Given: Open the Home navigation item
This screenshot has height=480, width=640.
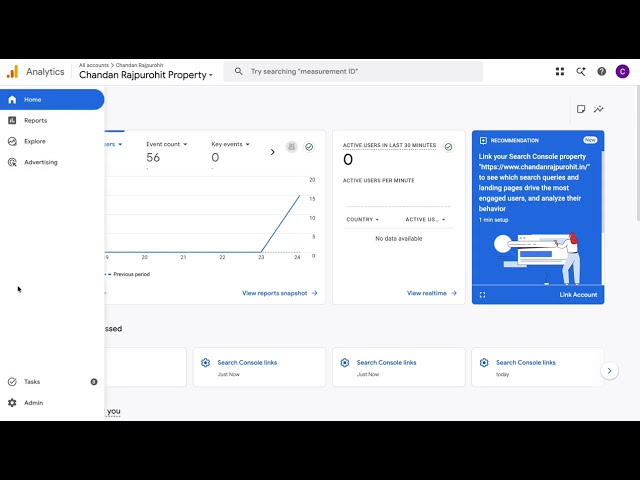Looking at the screenshot, I should pyautogui.click(x=52, y=100).
